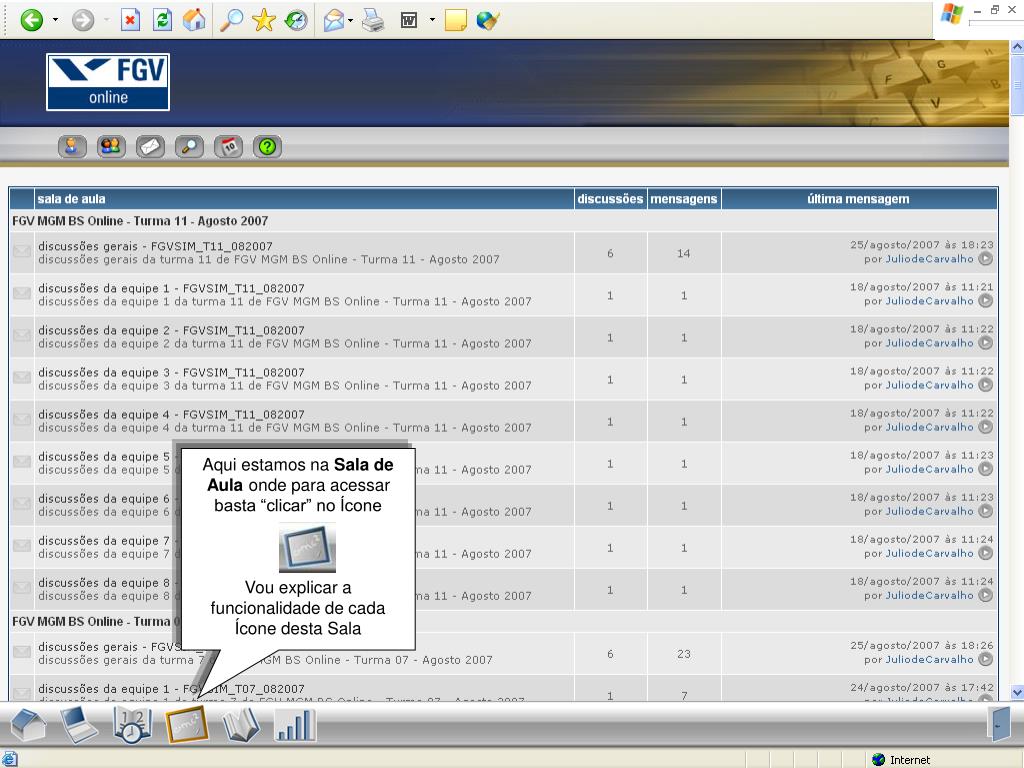Open browser Search magnifier icon

(231, 20)
